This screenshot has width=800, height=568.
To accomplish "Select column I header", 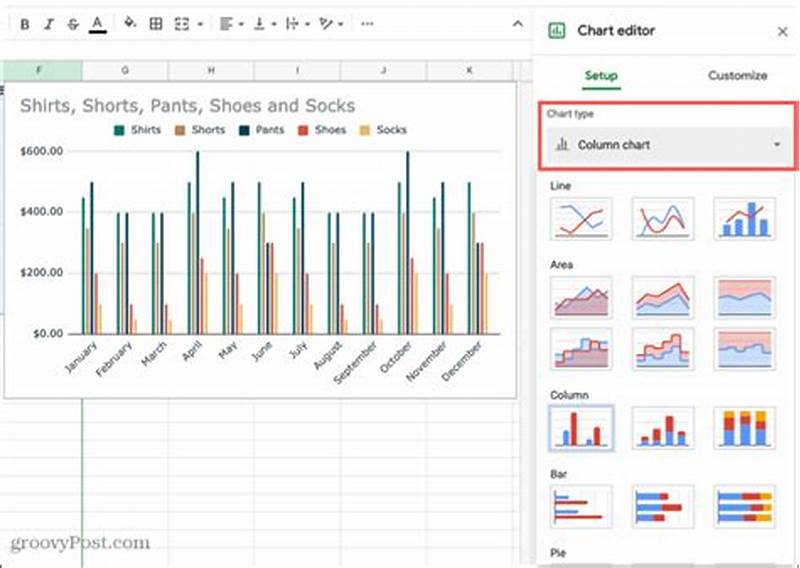I will 297,71.
